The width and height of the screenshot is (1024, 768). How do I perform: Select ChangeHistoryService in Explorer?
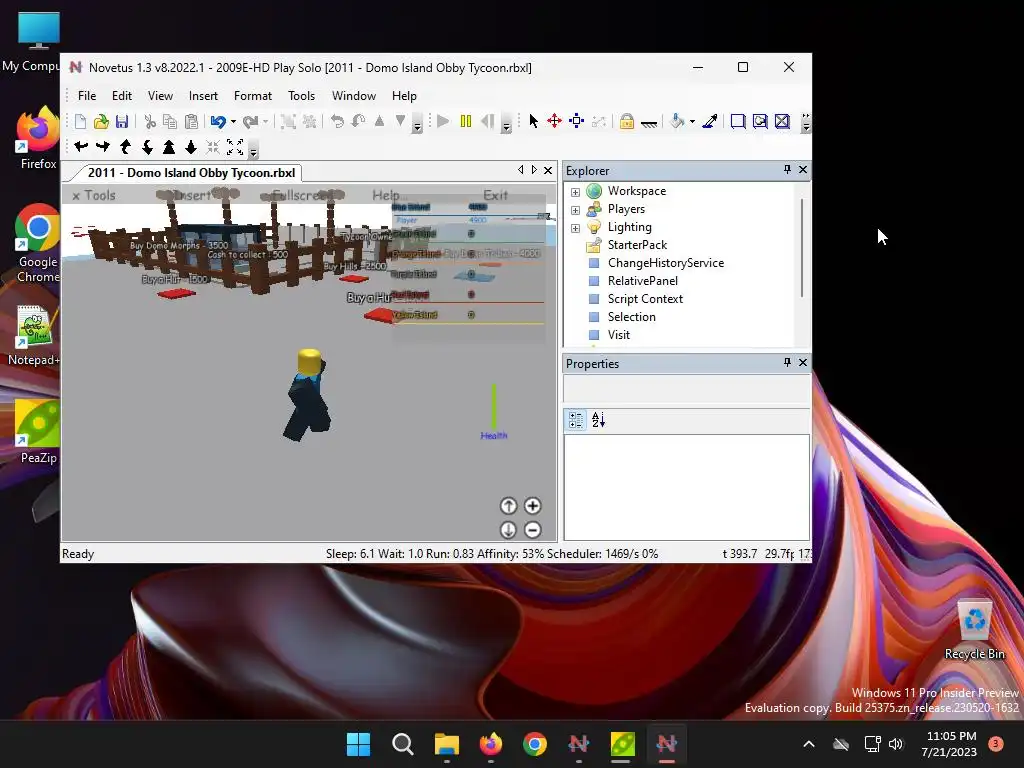coord(665,263)
